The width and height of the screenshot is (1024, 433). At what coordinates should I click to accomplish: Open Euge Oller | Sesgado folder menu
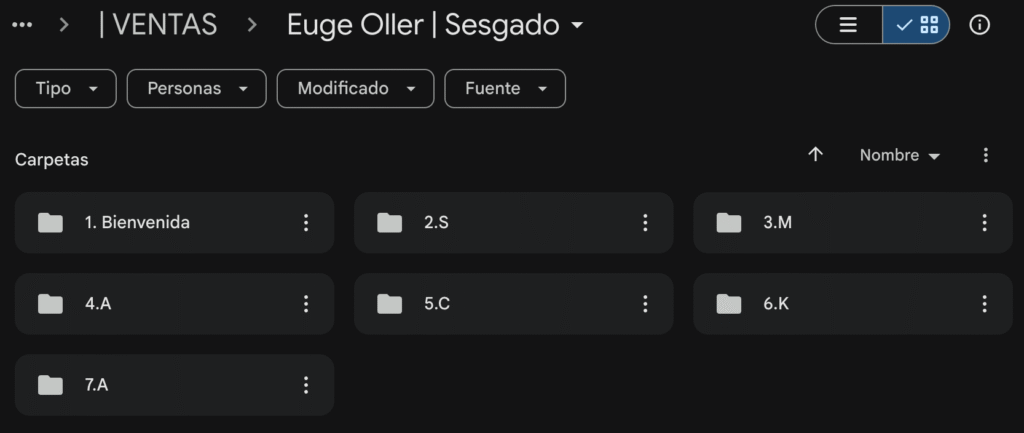click(x=434, y=25)
